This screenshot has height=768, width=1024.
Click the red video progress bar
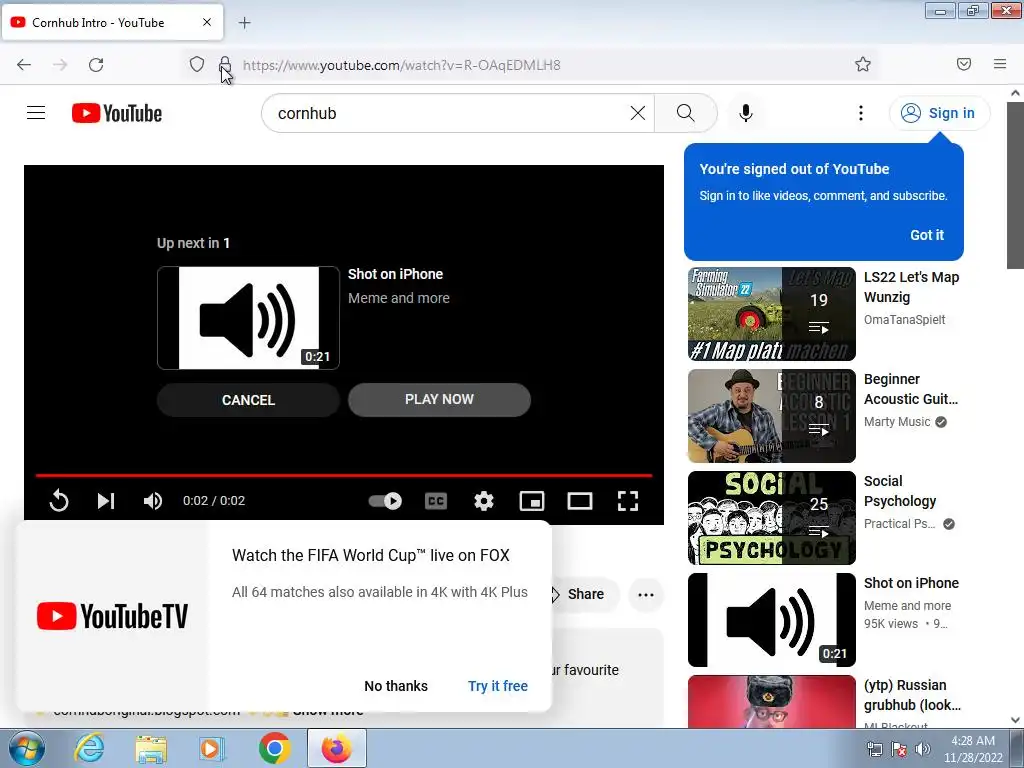[x=344, y=475]
